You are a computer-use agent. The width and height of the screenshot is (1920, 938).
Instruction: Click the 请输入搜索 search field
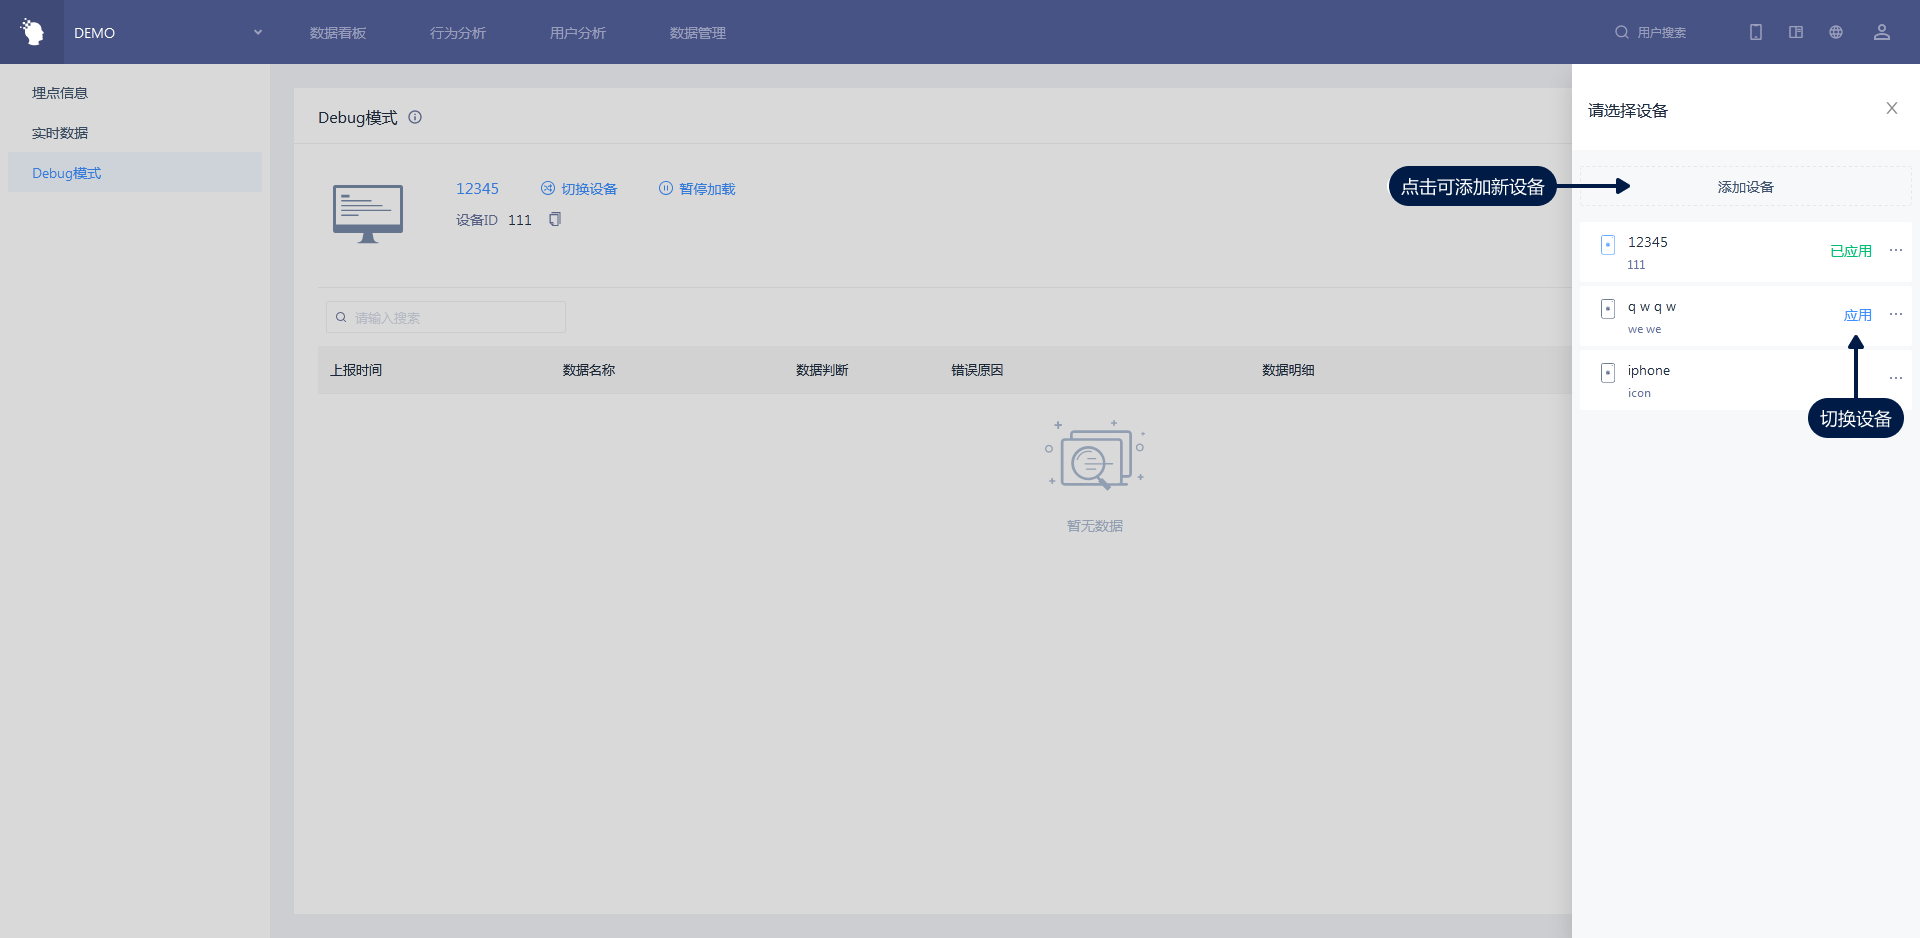tap(446, 317)
